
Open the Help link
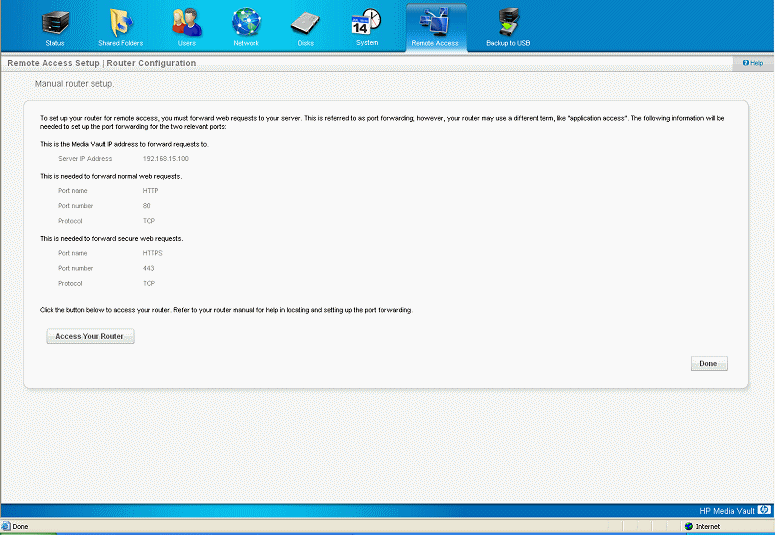752,63
